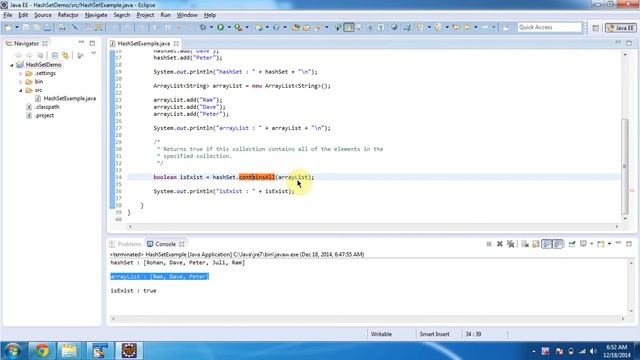The height and width of the screenshot is (360, 640).
Task: Click inside the Quick Access search field
Action: [549, 27]
